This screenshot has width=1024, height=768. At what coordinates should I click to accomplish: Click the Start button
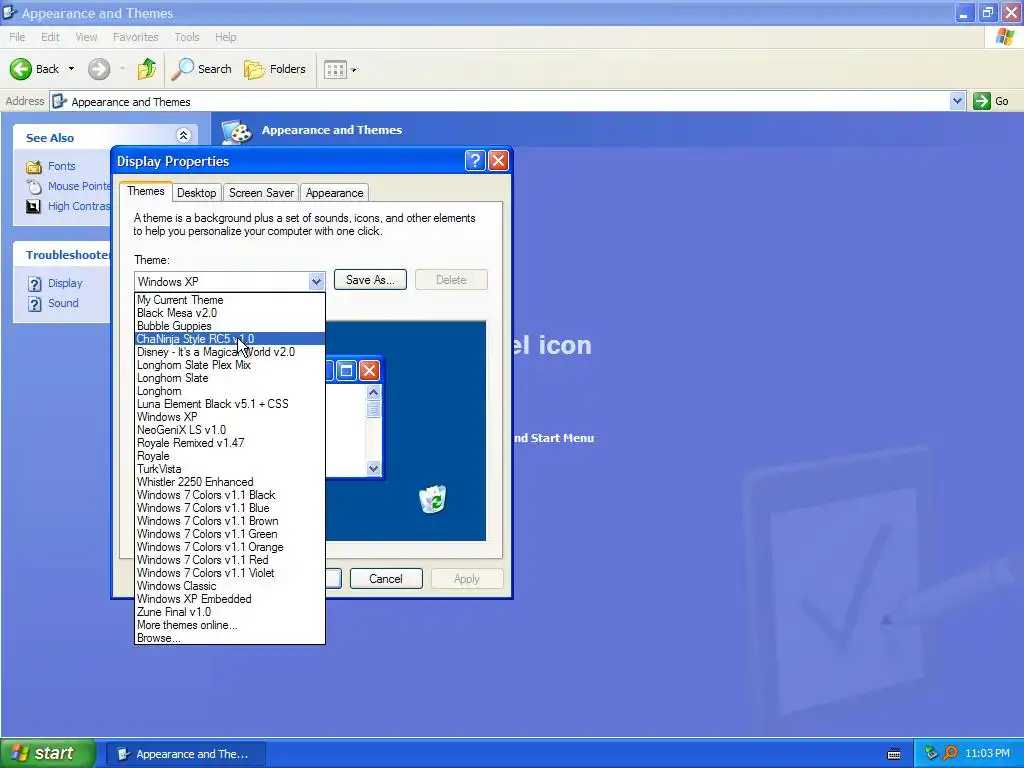pyautogui.click(x=48, y=754)
